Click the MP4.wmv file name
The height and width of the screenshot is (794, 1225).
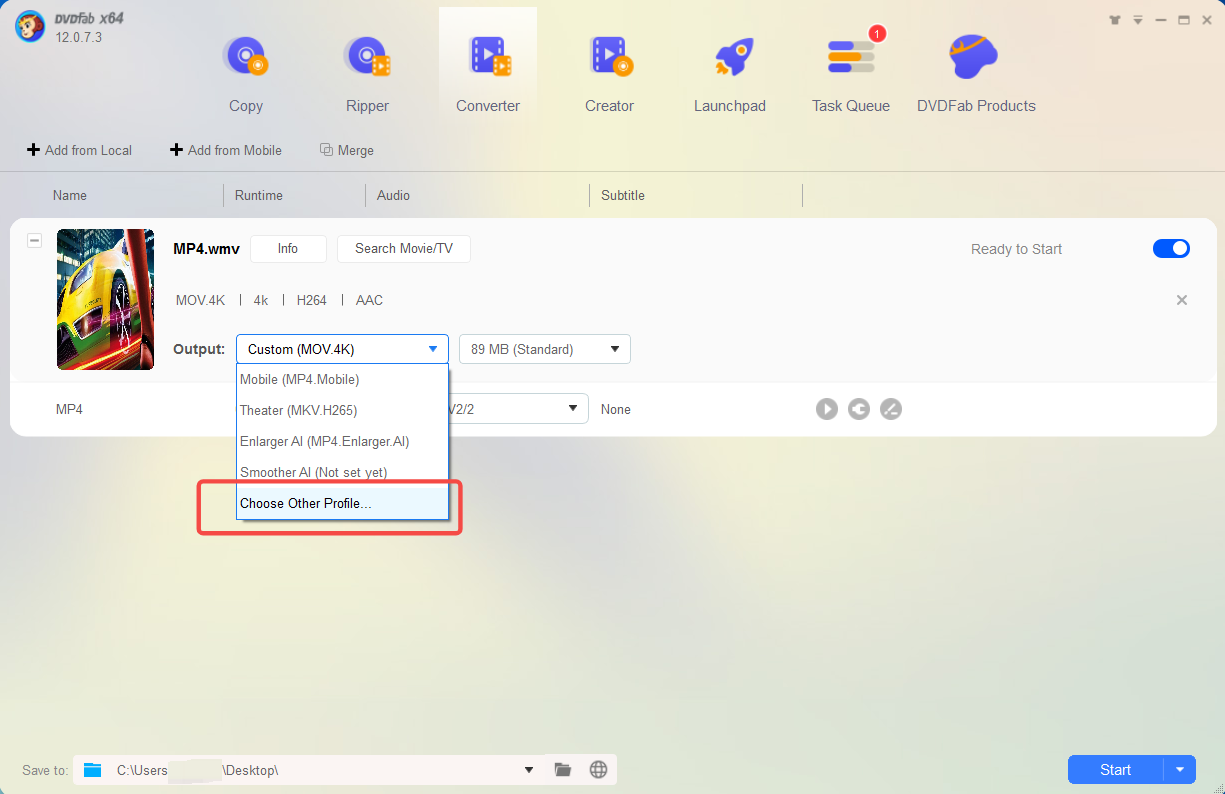tap(207, 248)
